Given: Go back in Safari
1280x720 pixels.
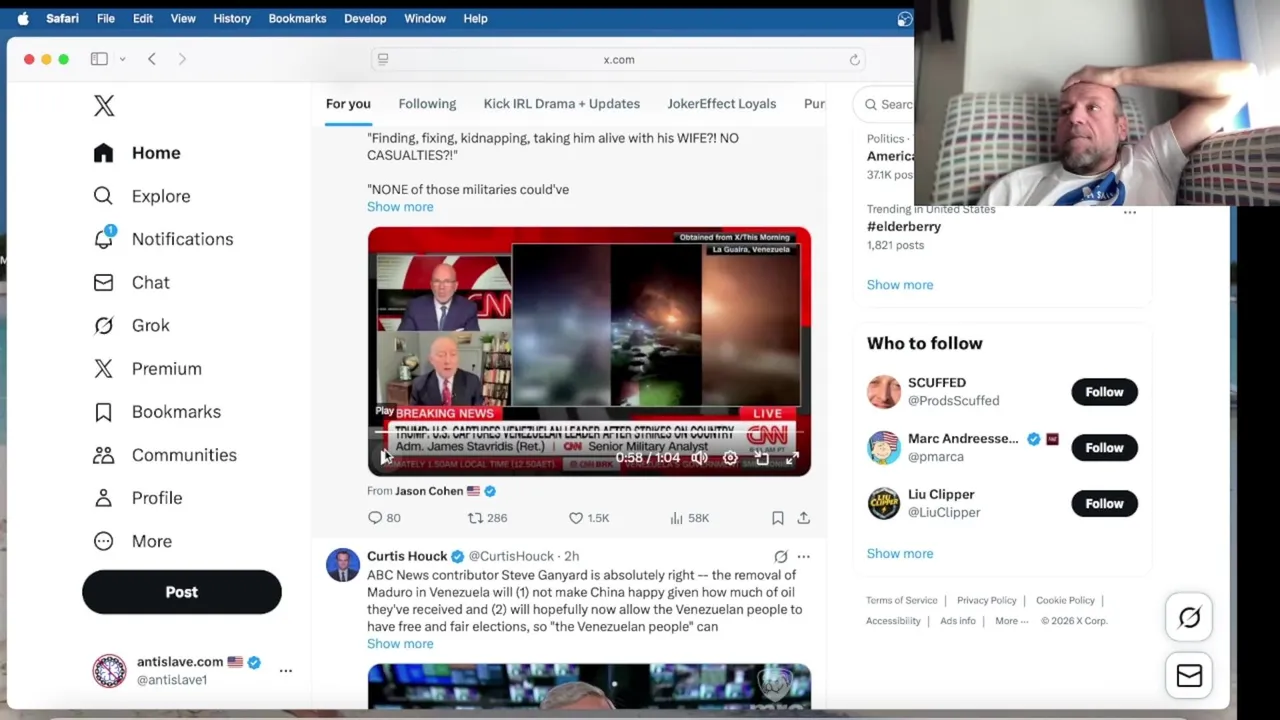Looking at the screenshot, I should [152, 59].
